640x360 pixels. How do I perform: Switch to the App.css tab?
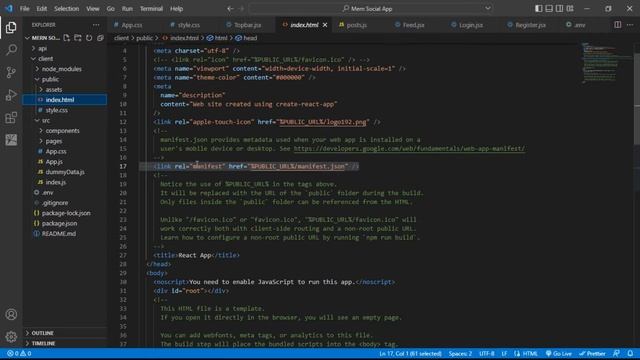coord(132,25)
